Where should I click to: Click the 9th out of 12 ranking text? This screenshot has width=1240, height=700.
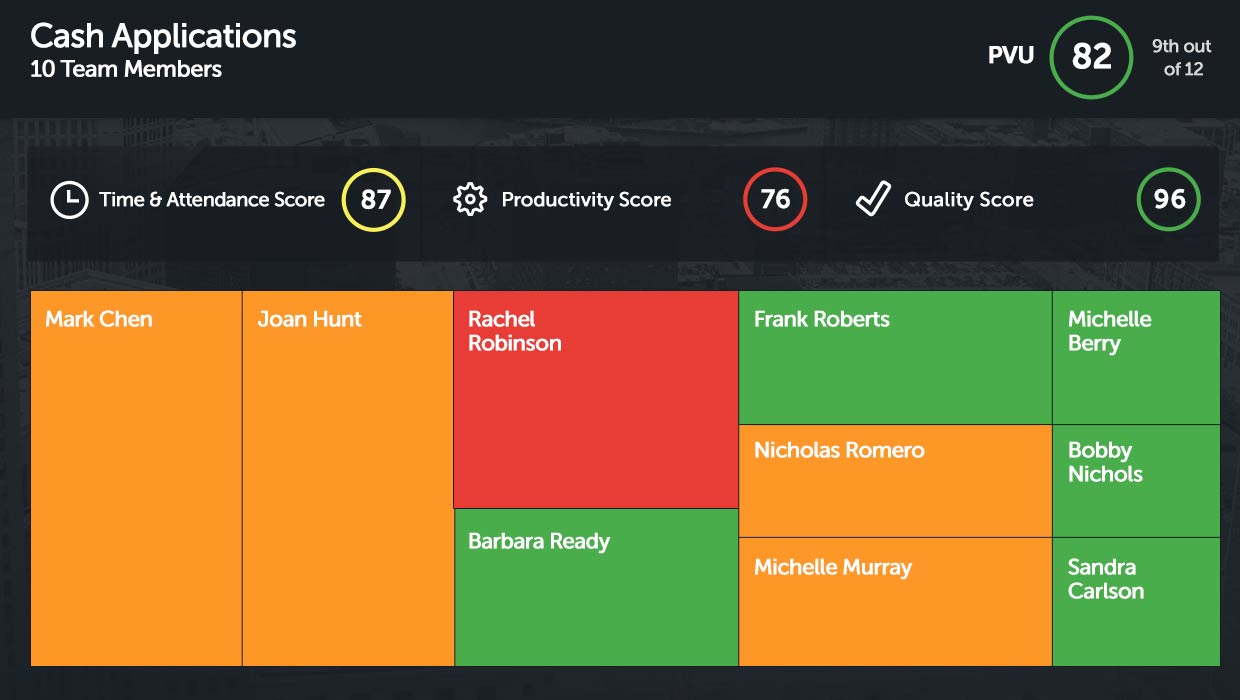1182,58
